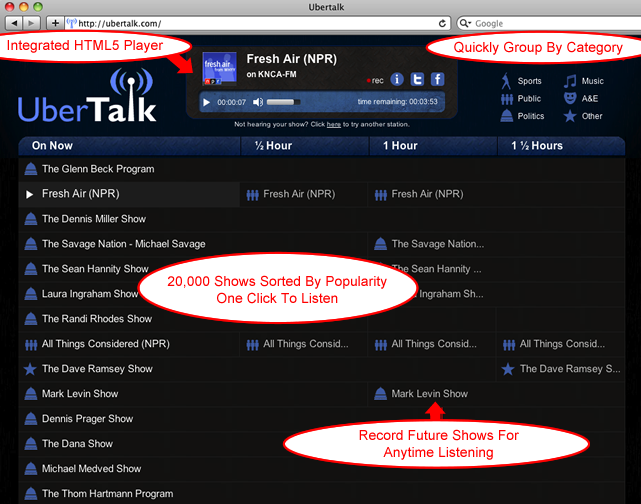
Task: Click public icon of All Things Considered (NPR)
Action: click(x=31, y=345)
